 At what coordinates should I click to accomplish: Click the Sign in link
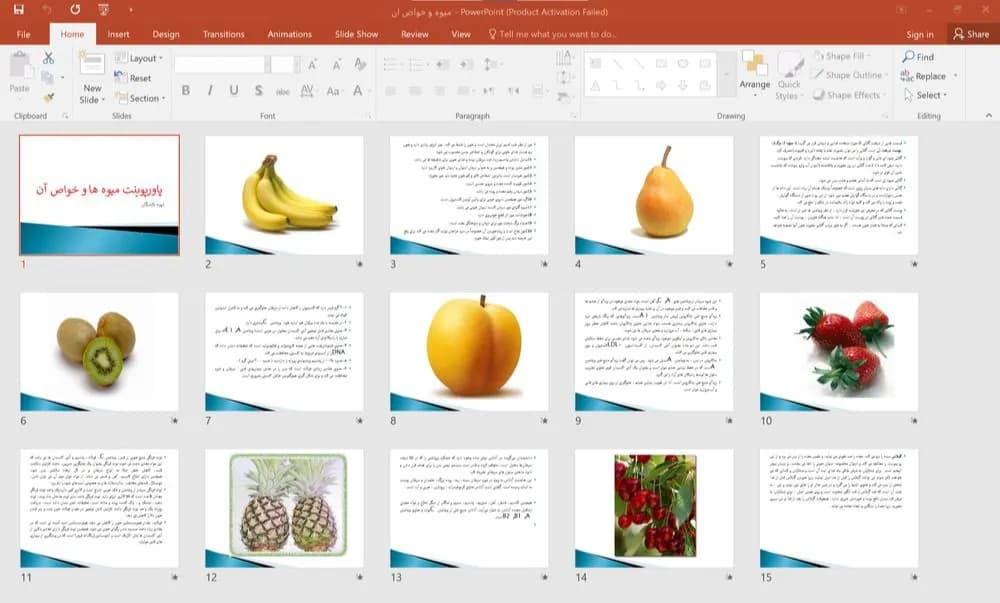click(x=920, y=34)
